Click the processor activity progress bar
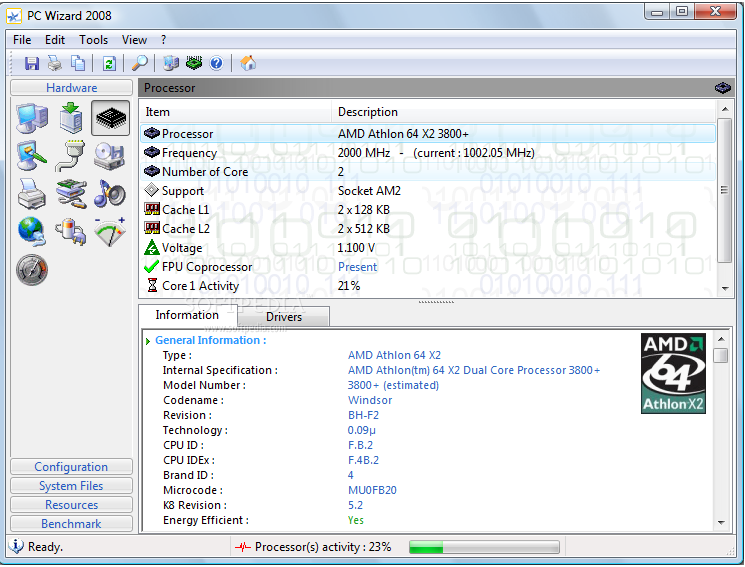The image size is (745, 567). point(484,547)
